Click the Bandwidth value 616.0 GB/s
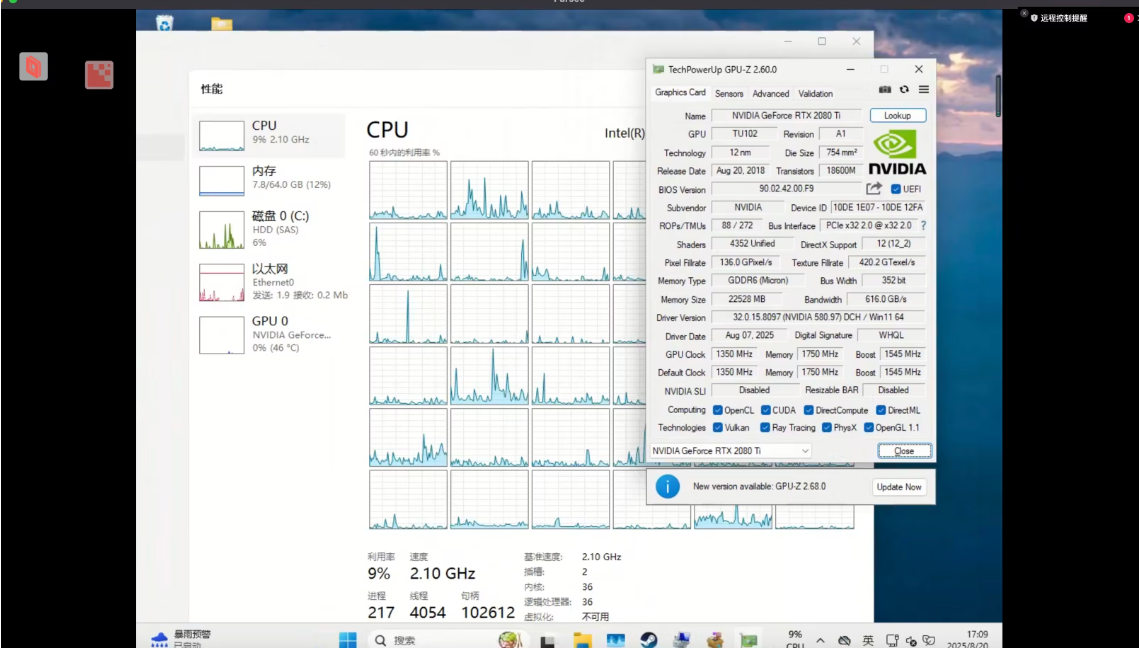 tap(885, 299)
